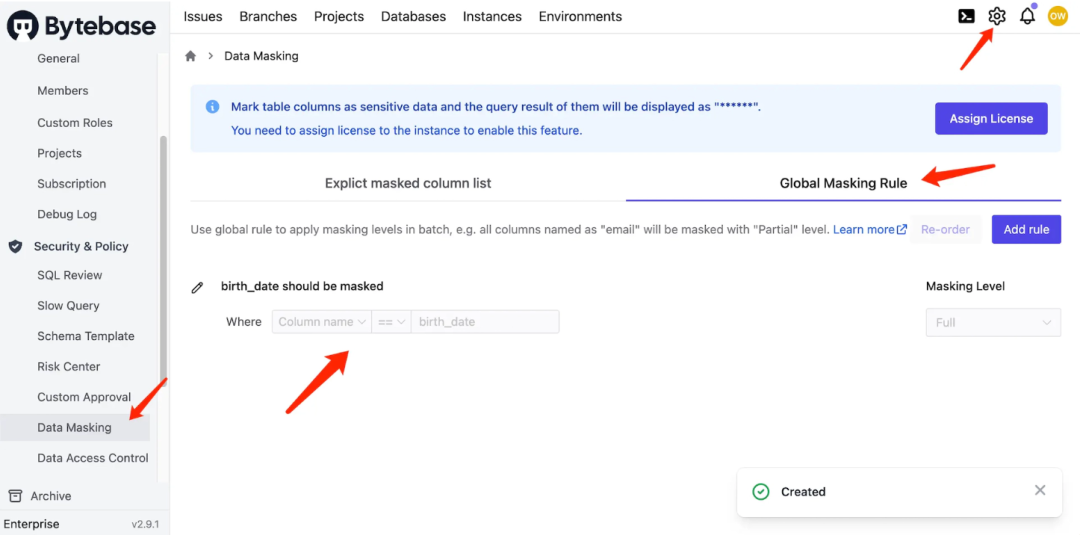This screenshot has height=535, width=1080.
Task: Select the Global Masking Rule tab
Action: click(x=843, y=183)
